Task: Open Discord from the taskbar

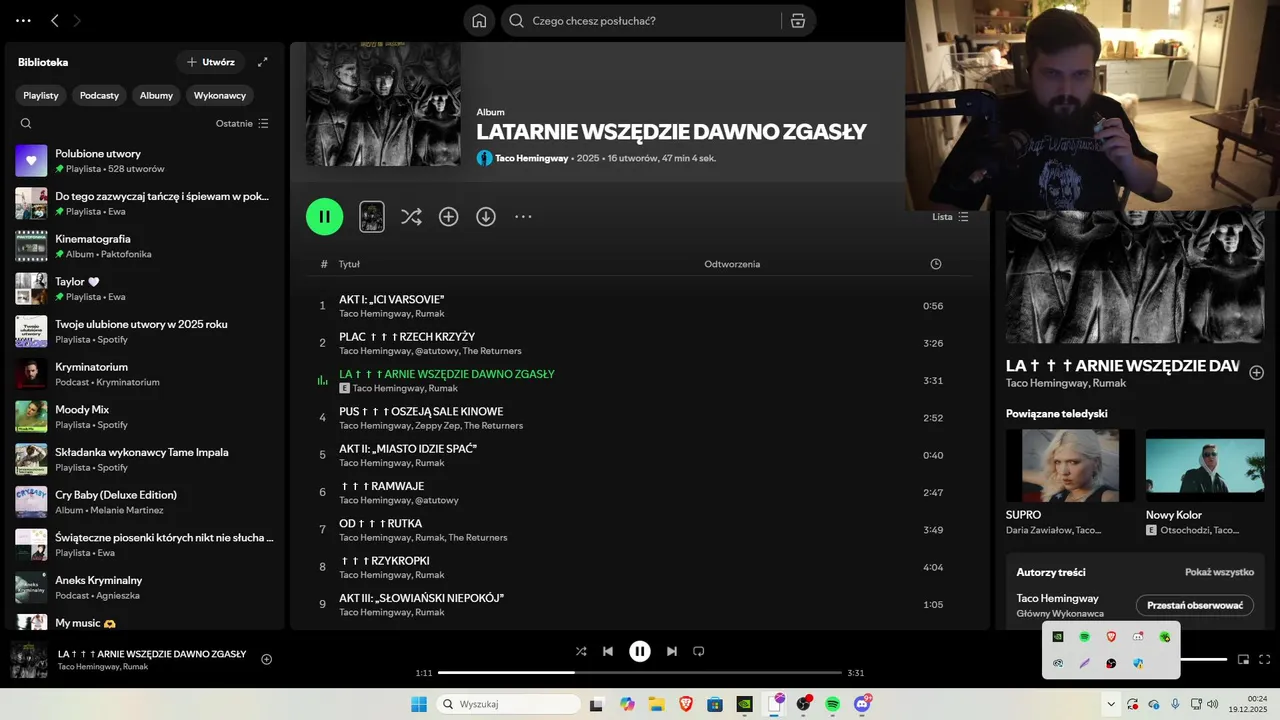Action: 862,704
